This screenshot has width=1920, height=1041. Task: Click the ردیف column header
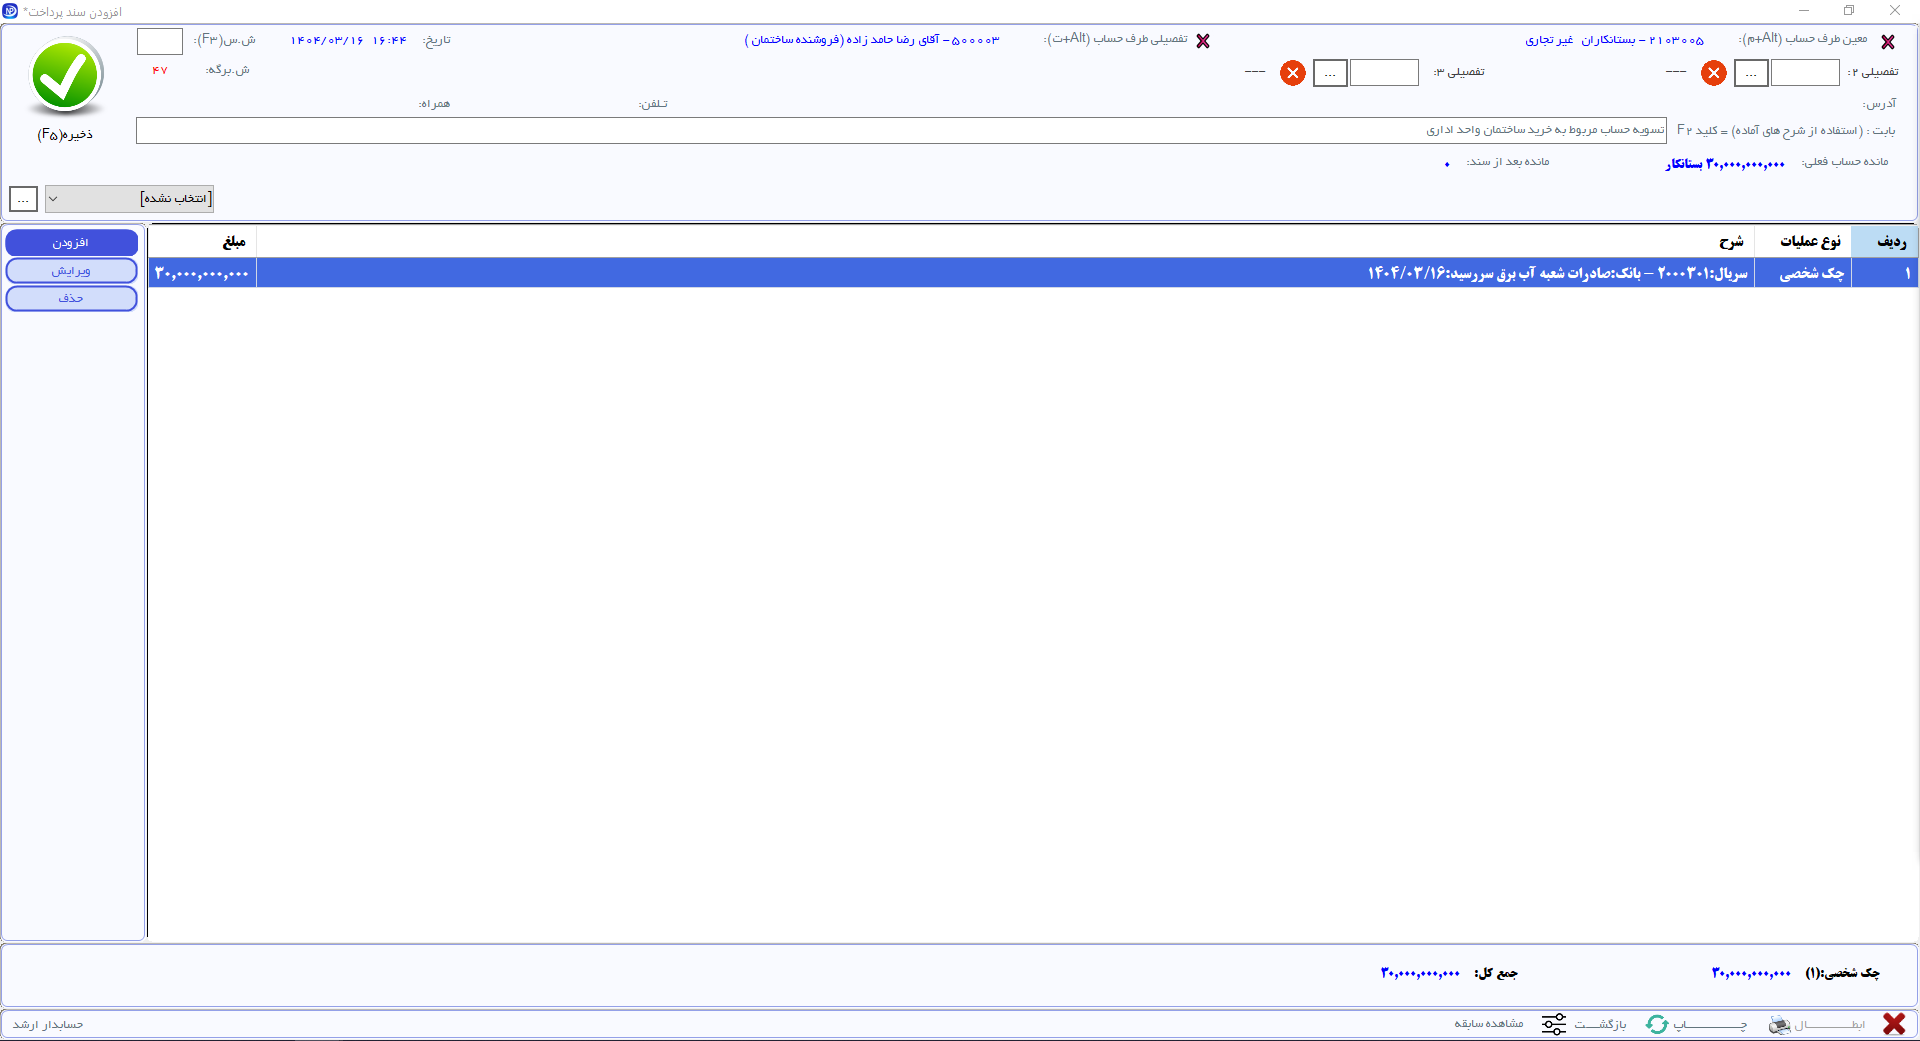(1884, 242)
